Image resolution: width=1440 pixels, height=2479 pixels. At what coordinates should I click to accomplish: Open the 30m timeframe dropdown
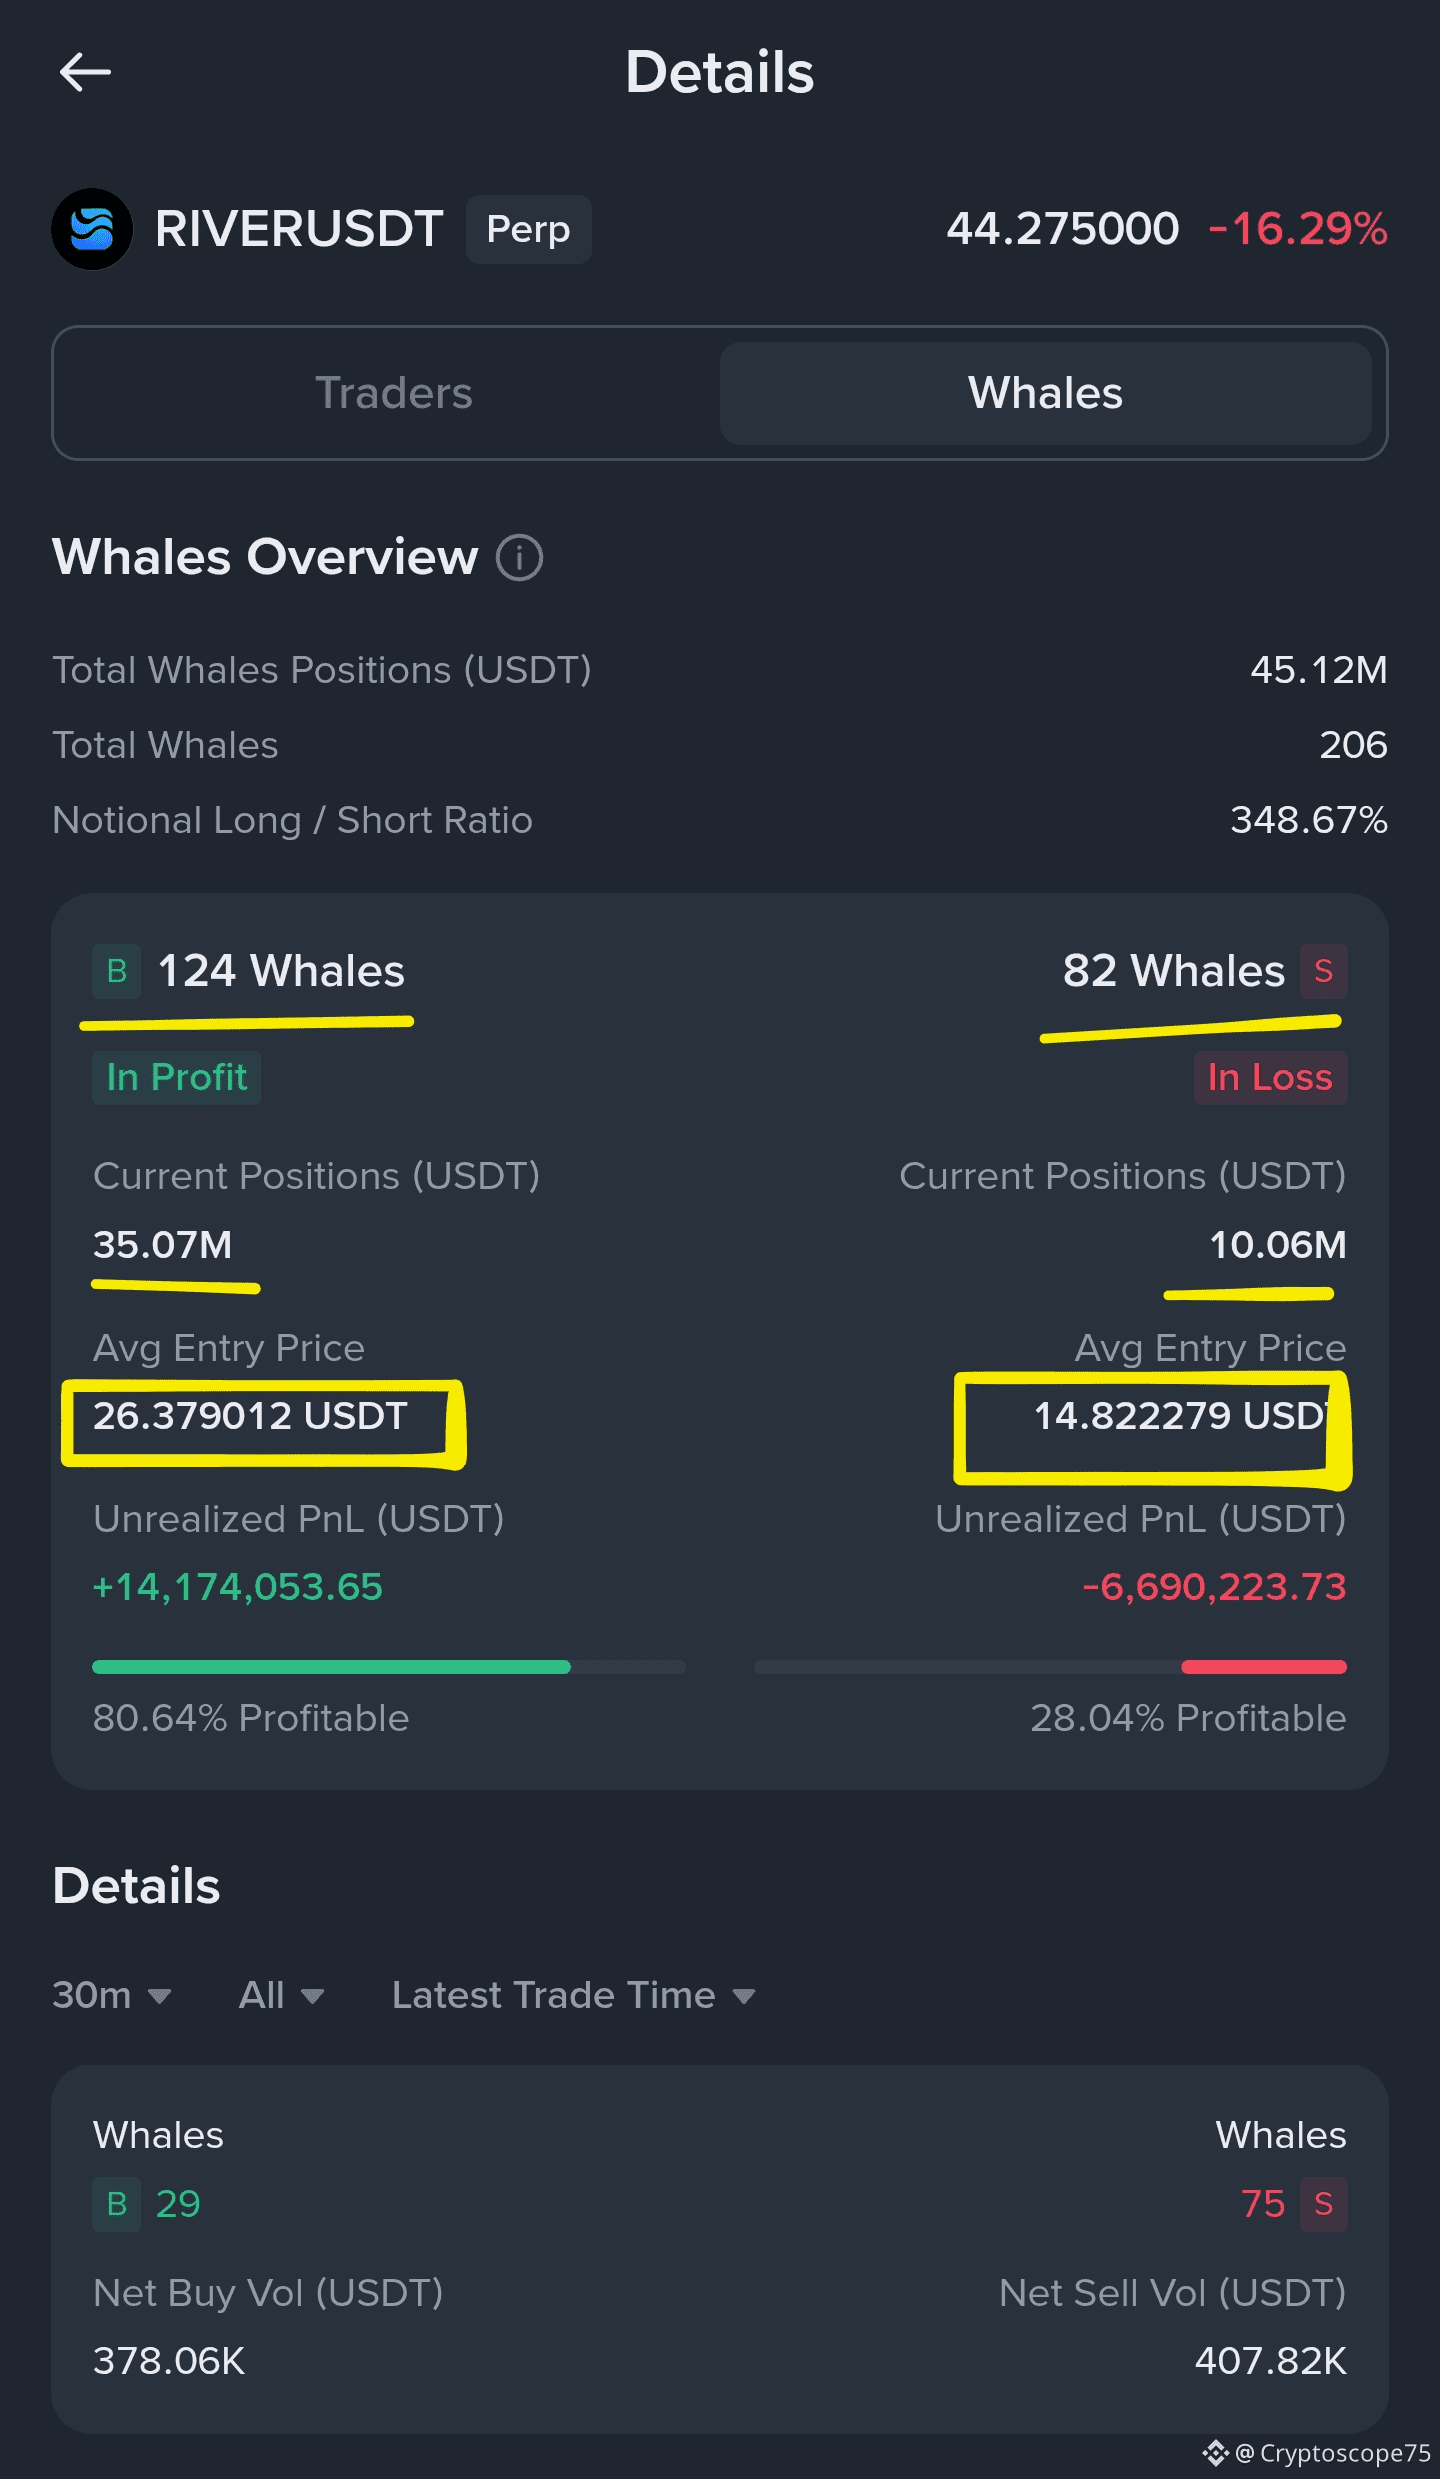click(112, 1995)
